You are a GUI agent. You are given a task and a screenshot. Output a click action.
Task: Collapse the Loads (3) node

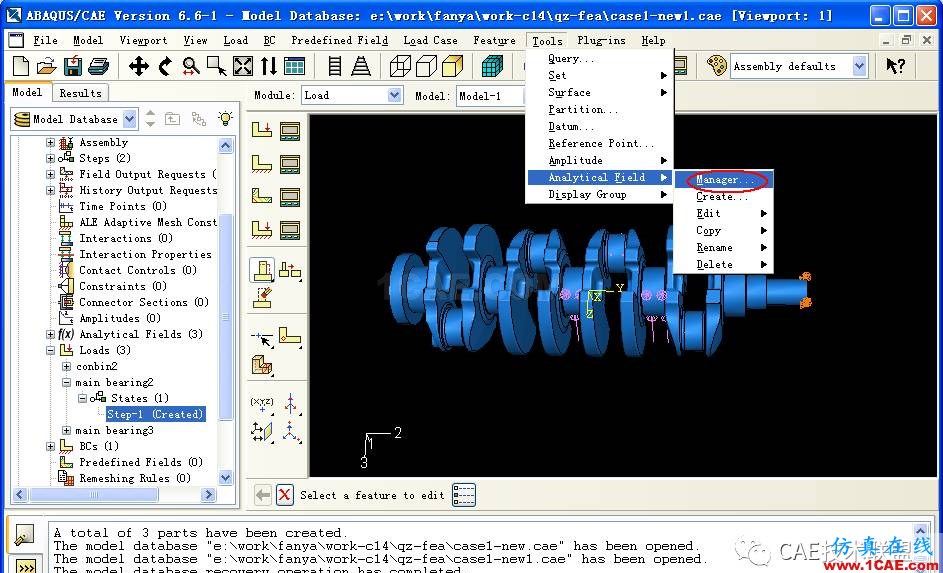tap(51, 351)
